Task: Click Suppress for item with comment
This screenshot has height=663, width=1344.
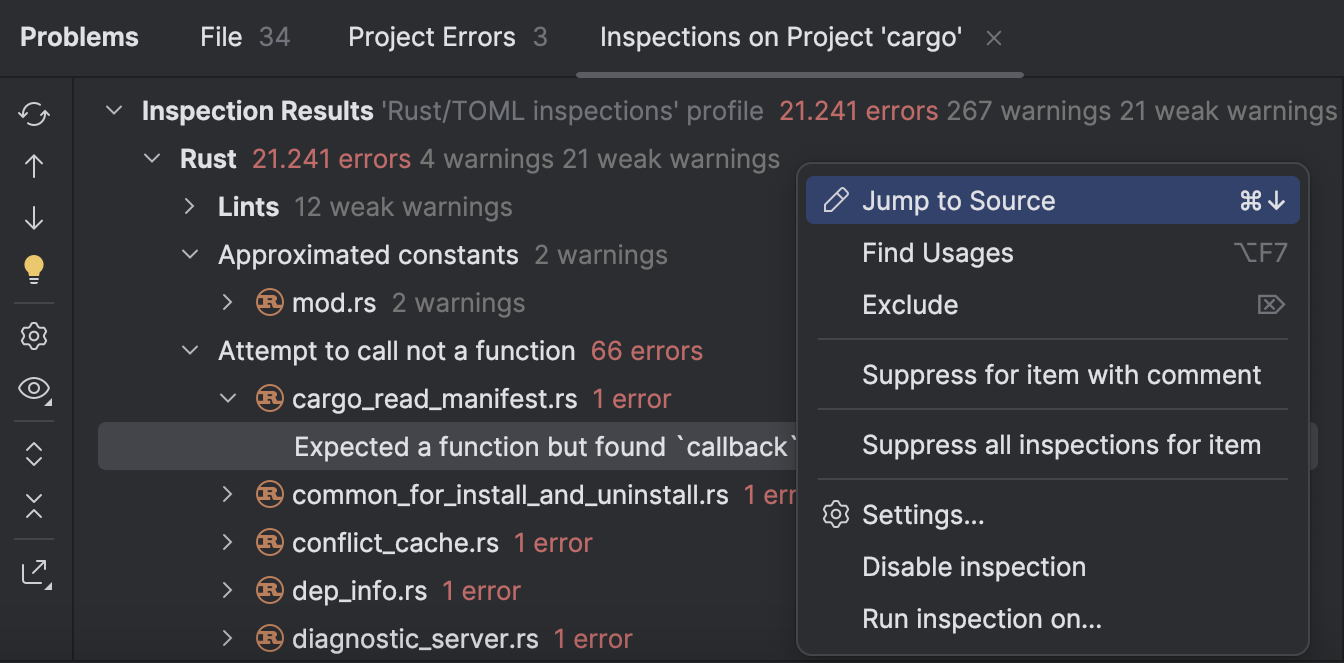Action: (1061, 374)
